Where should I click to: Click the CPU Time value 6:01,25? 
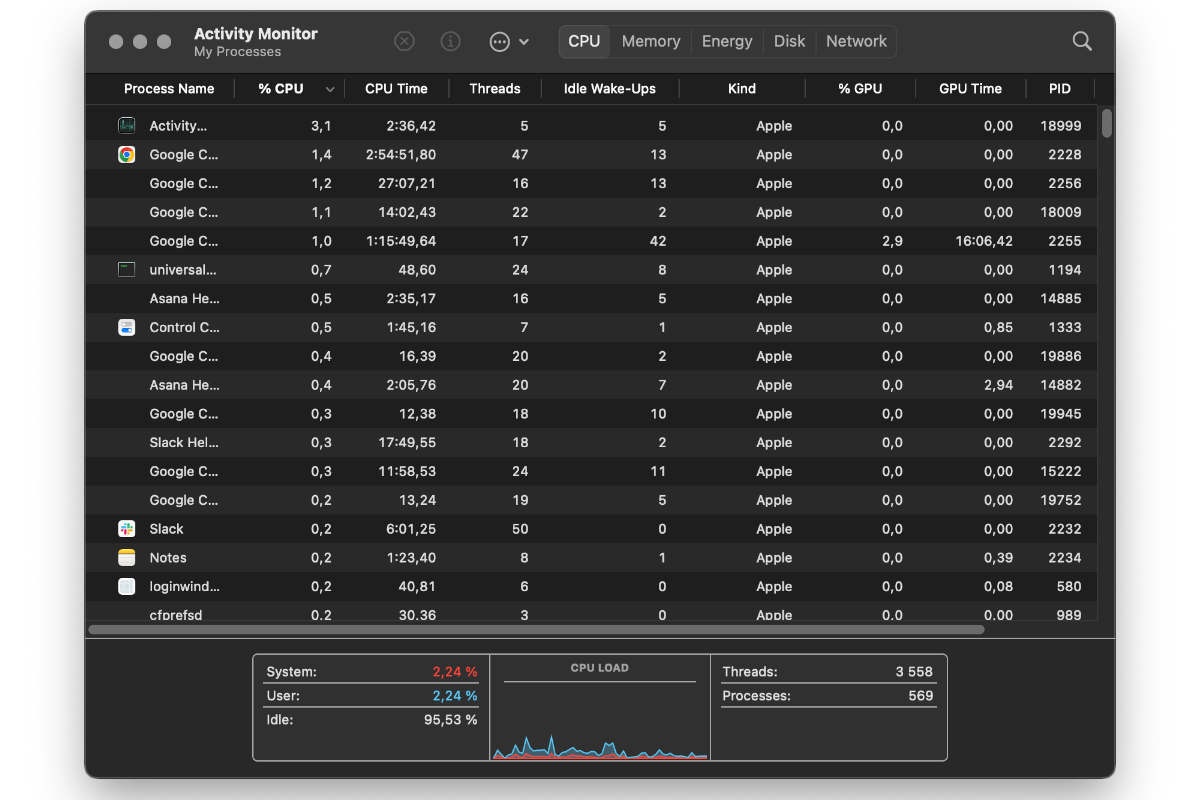tap(410, 529)
